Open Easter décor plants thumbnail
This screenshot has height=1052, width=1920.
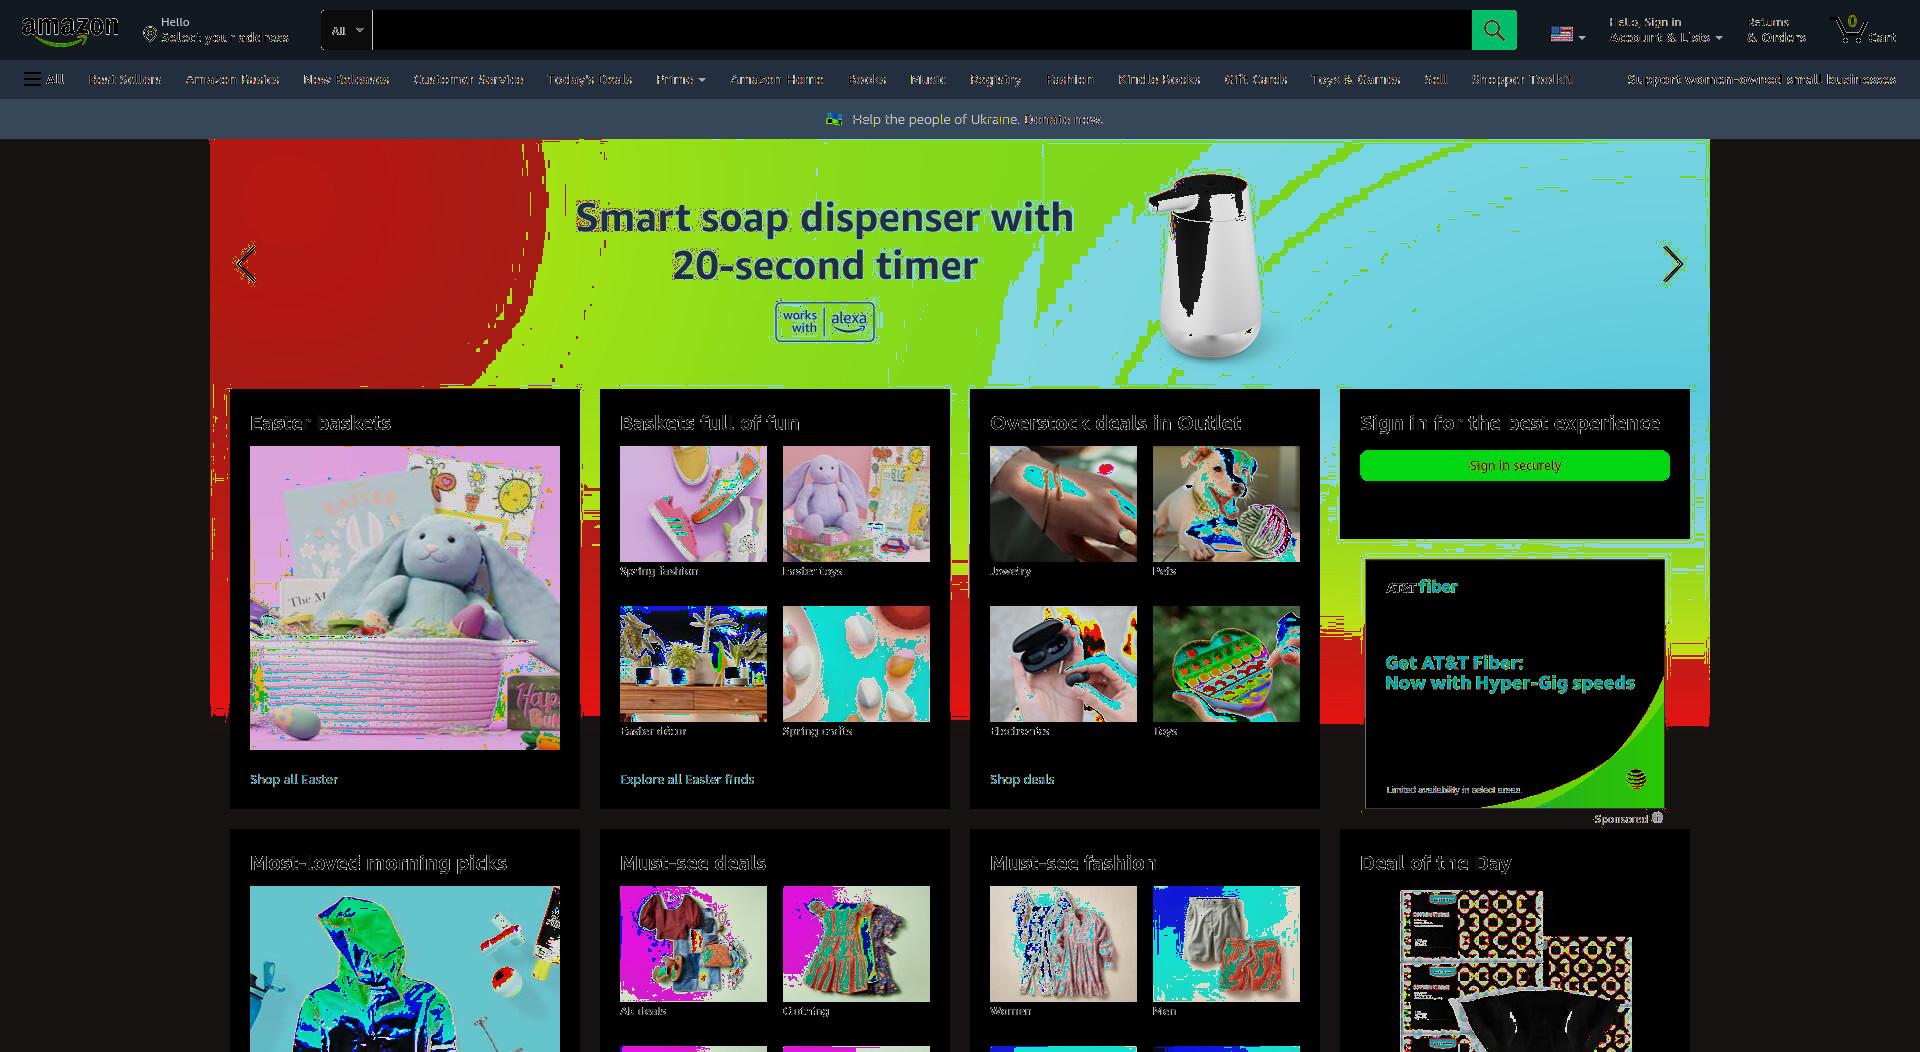tap(693, 664)
